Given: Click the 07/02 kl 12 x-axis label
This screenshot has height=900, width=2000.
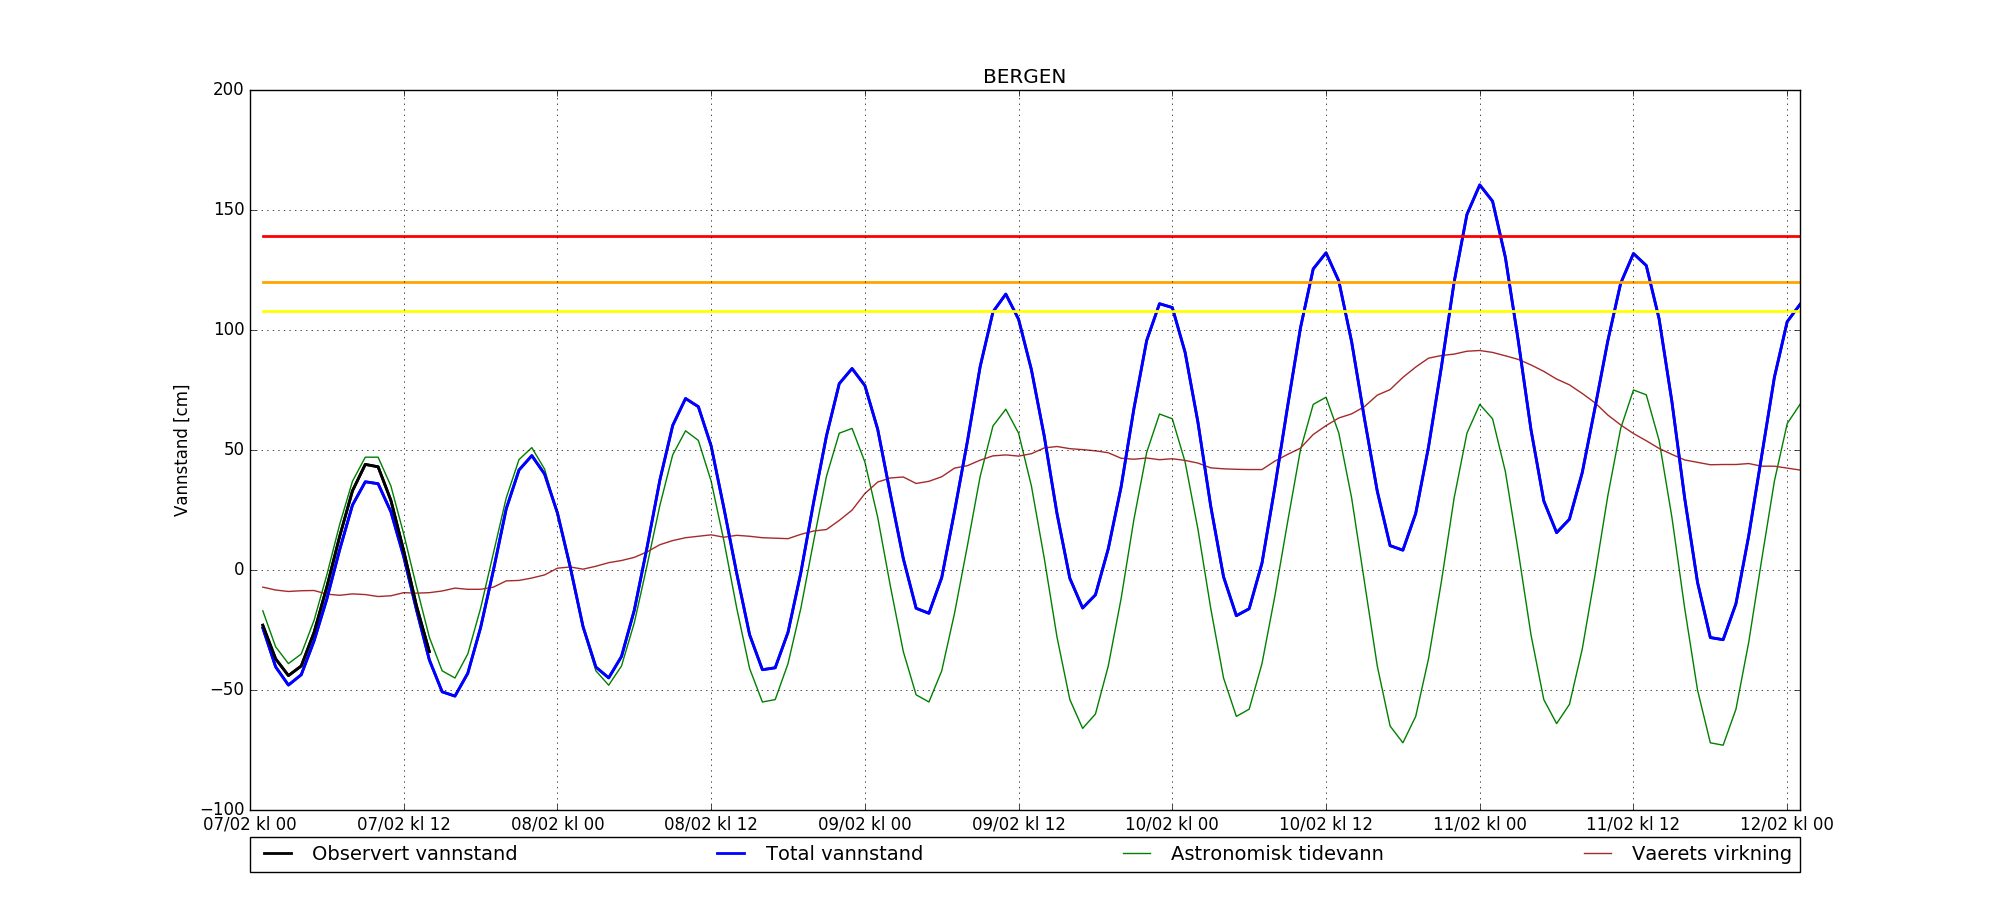Looking at the screenshot, I should click(x=404, y=825).
